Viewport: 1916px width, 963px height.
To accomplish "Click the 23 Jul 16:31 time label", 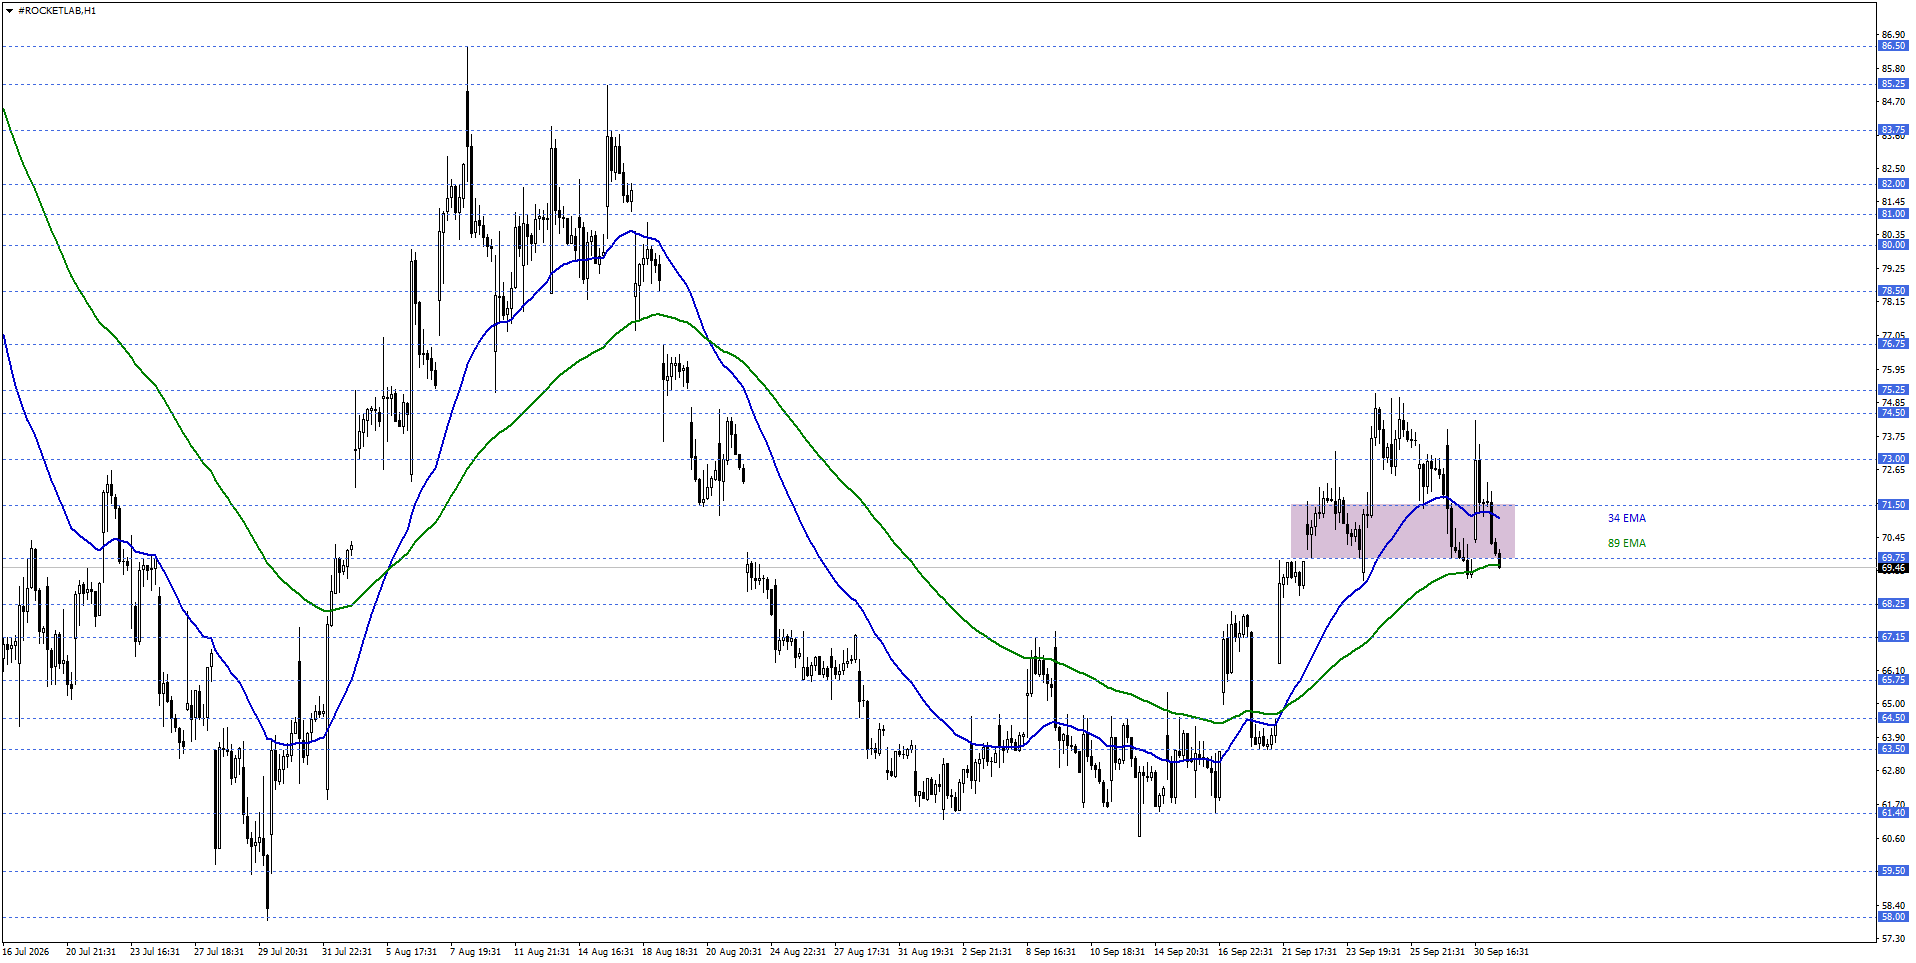I will [155, 952].
